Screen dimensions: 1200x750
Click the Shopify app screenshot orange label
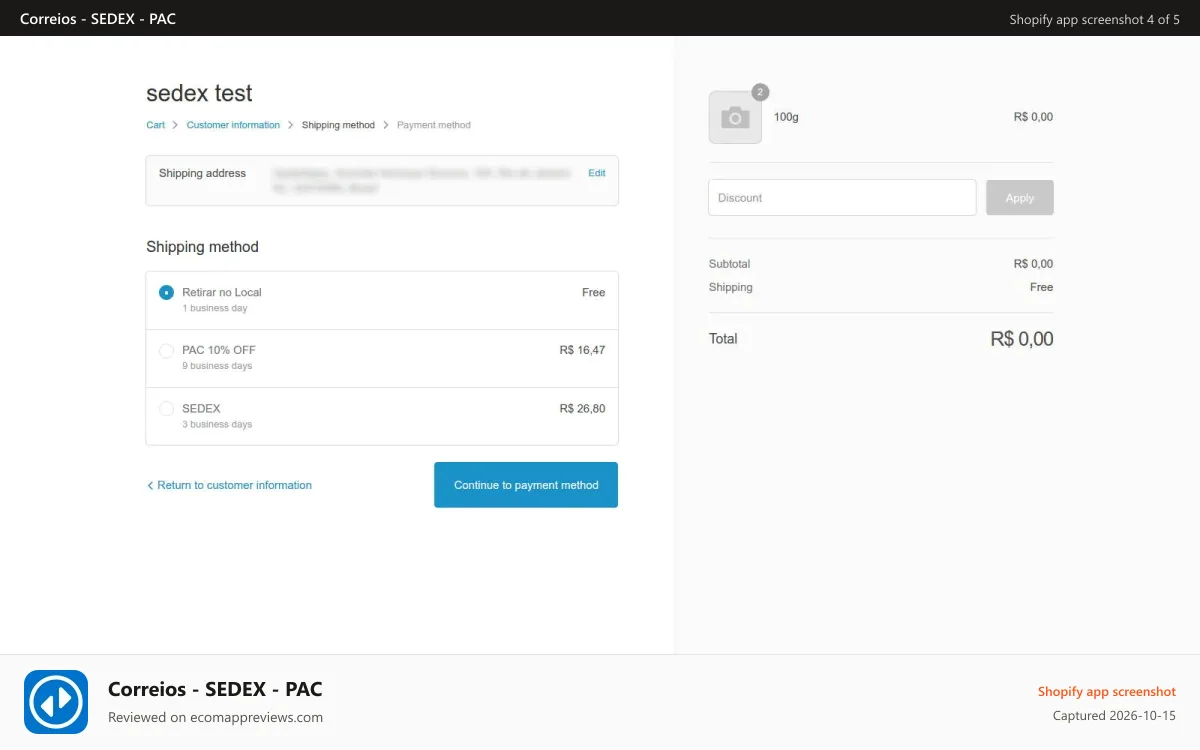[x=1106, y=692]
